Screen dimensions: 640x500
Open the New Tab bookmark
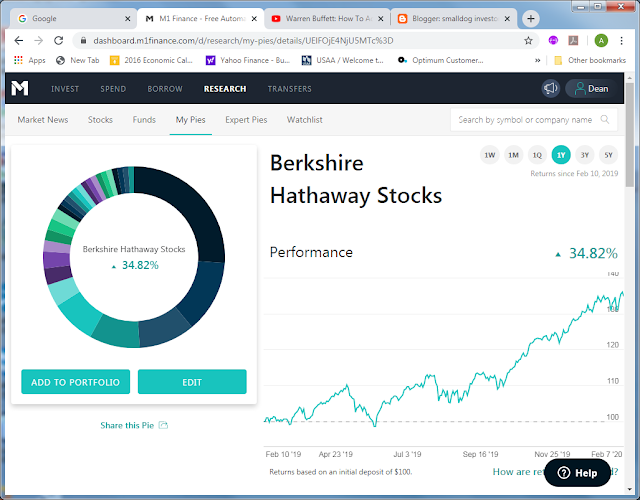click(78, 60)
